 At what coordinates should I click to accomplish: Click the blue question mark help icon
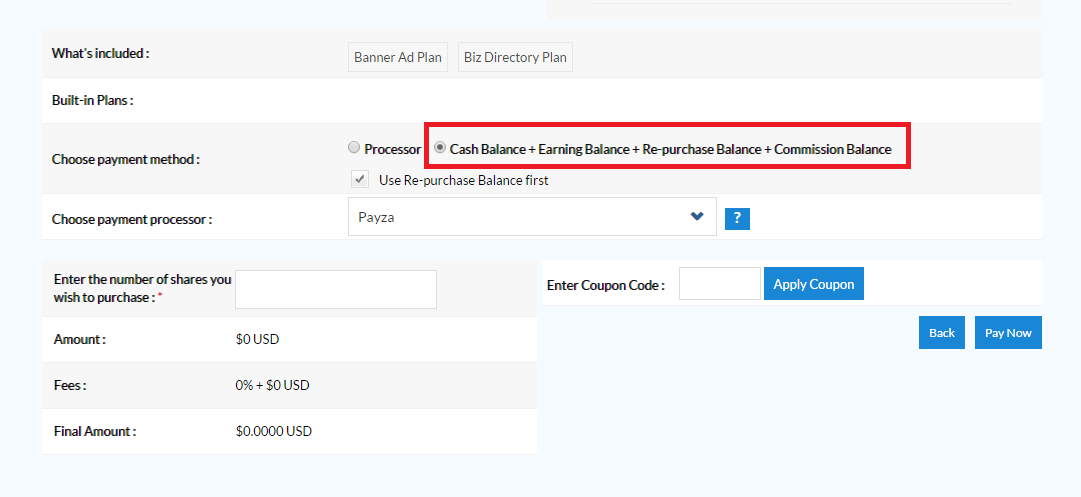click(x=737, y=218)
